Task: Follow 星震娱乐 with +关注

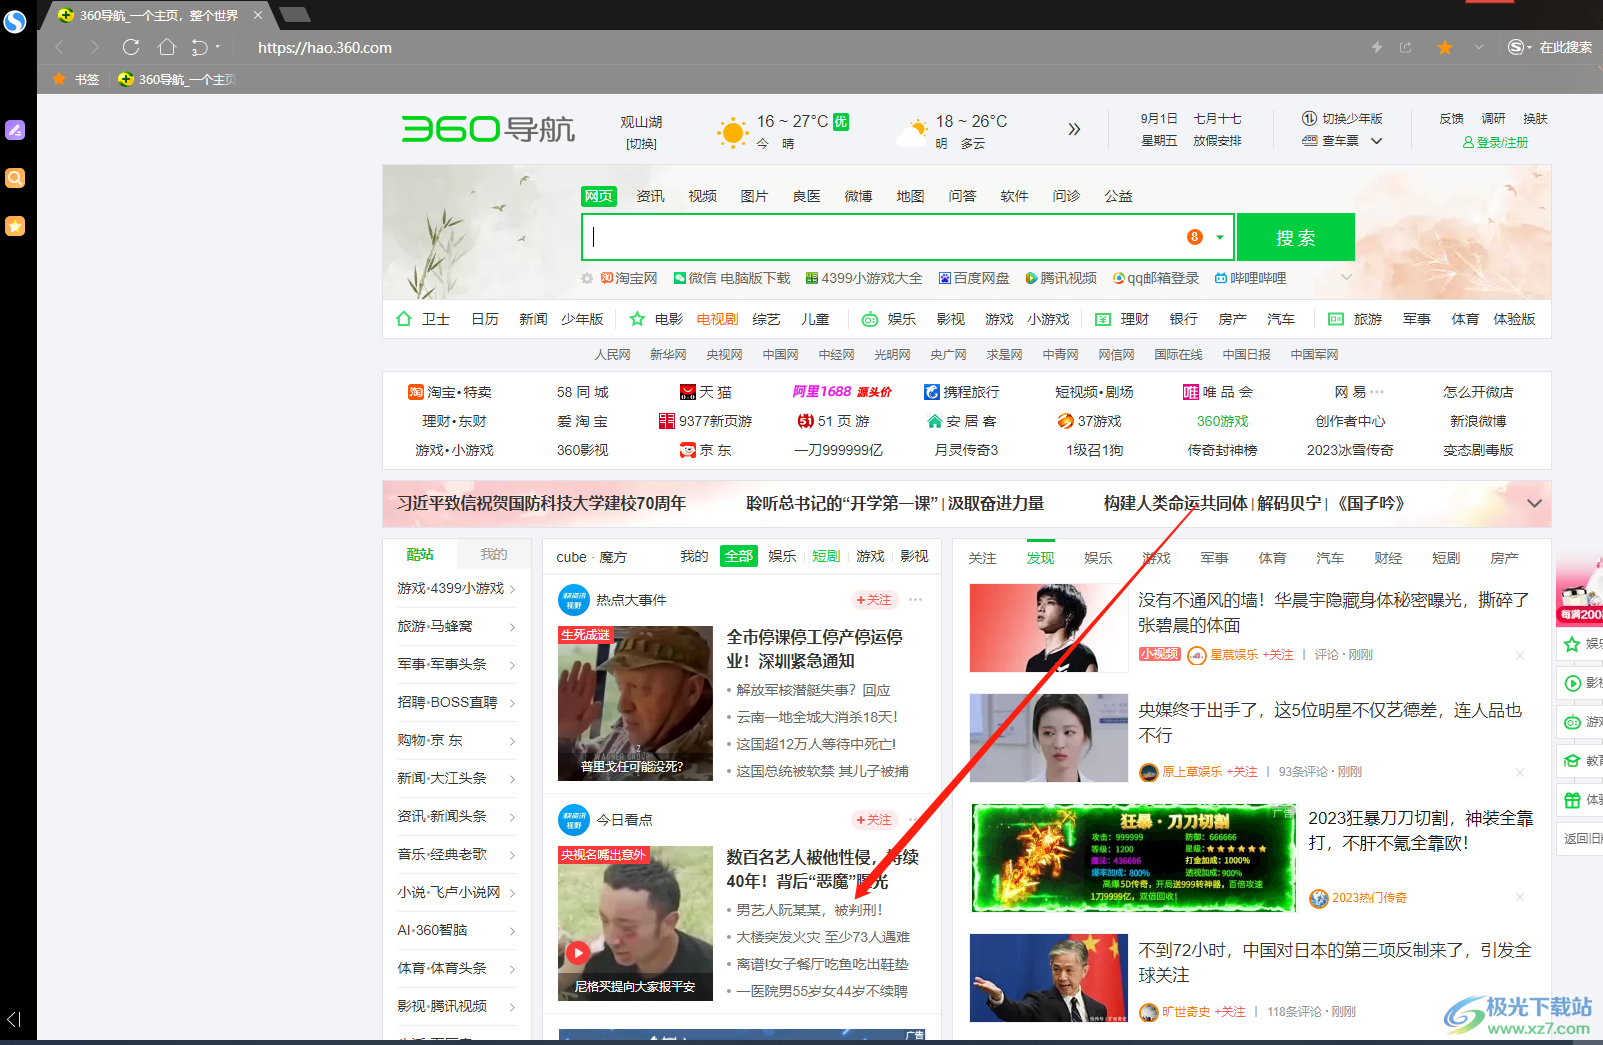Action: [x=1278, y=655]
